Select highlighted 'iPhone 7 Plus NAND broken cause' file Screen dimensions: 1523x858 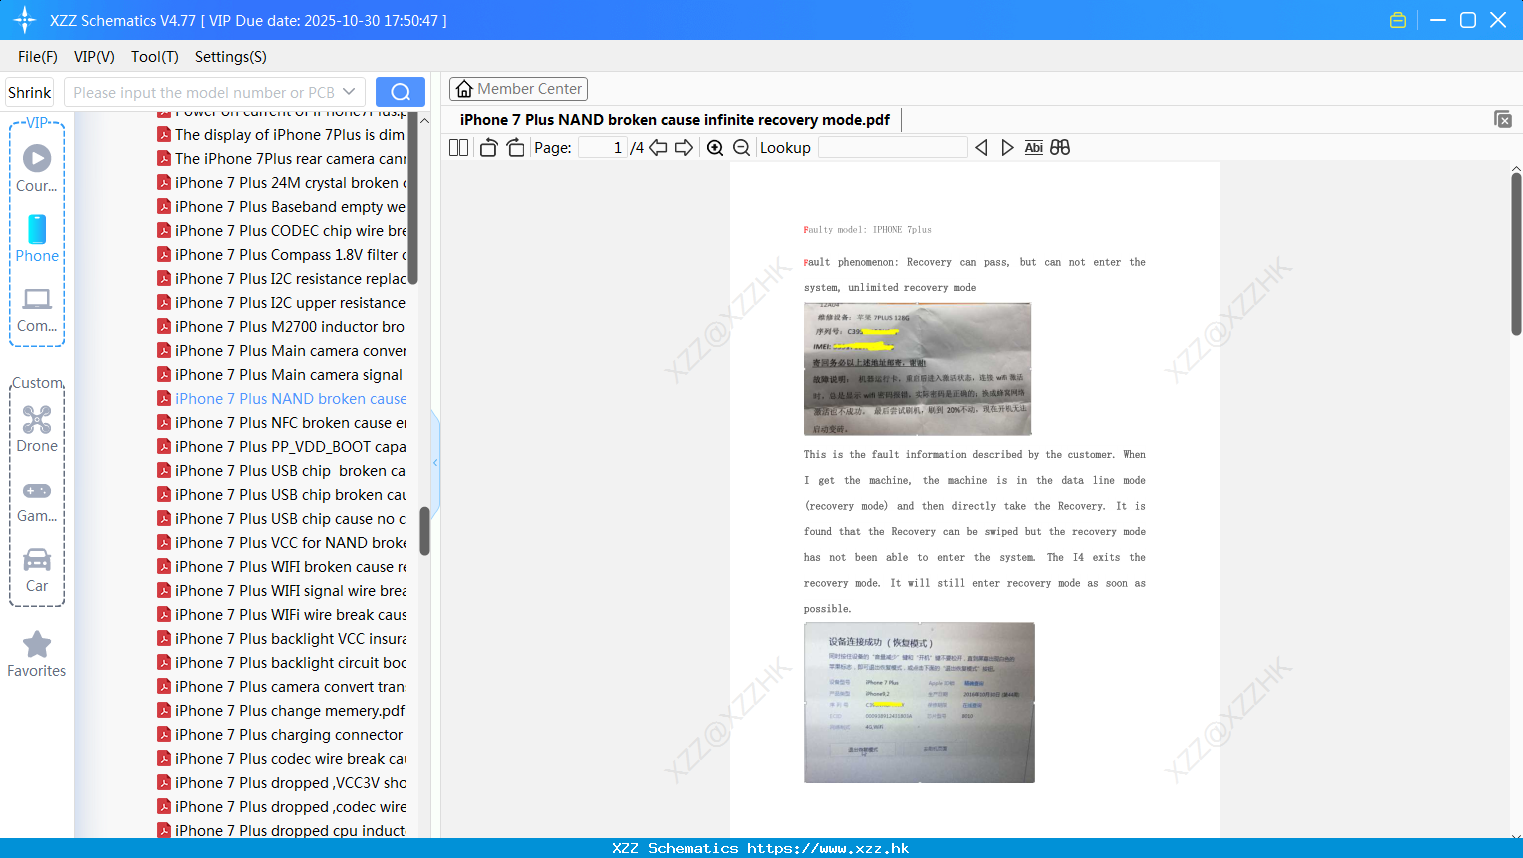click(x=281, y=399)
